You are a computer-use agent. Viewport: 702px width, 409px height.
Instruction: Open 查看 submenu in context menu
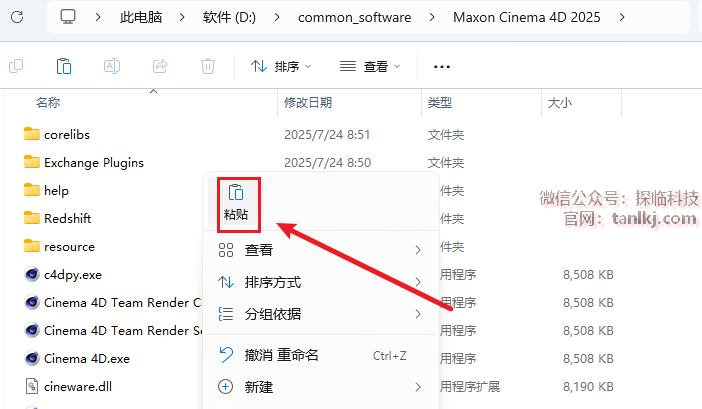[x=321, y=250]
